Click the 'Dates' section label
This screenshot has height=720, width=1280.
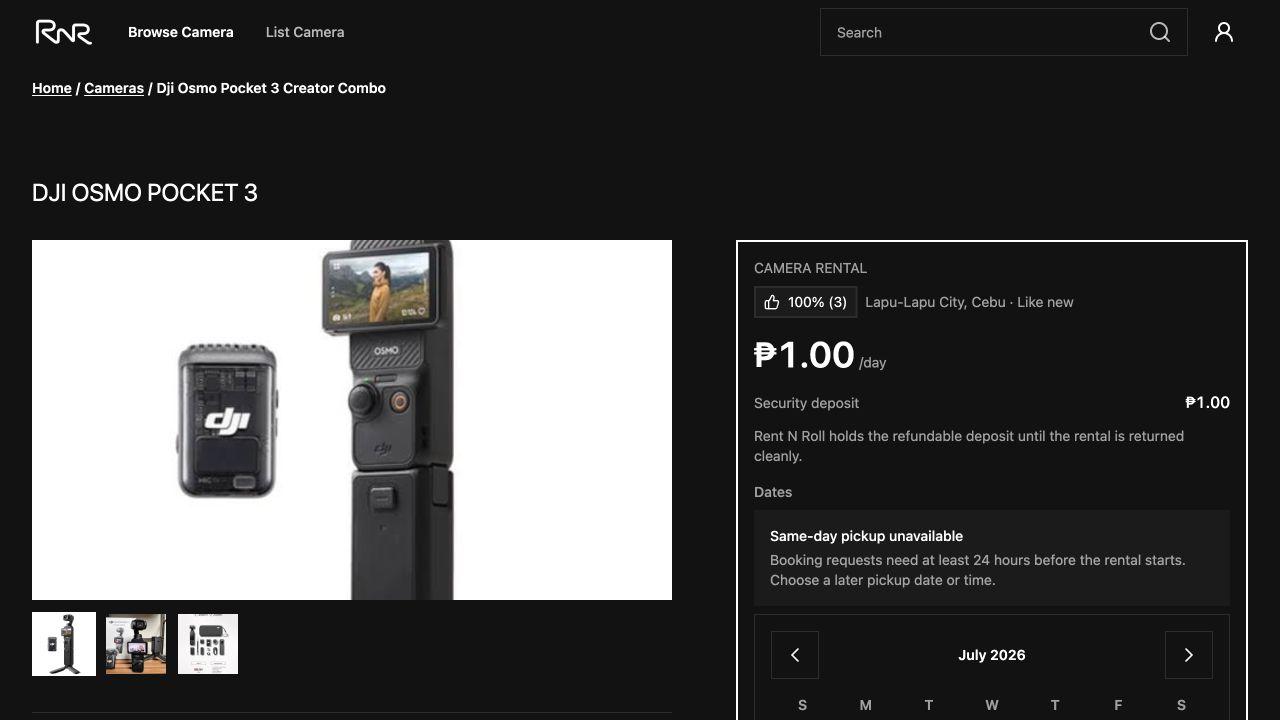pos(773,492)
